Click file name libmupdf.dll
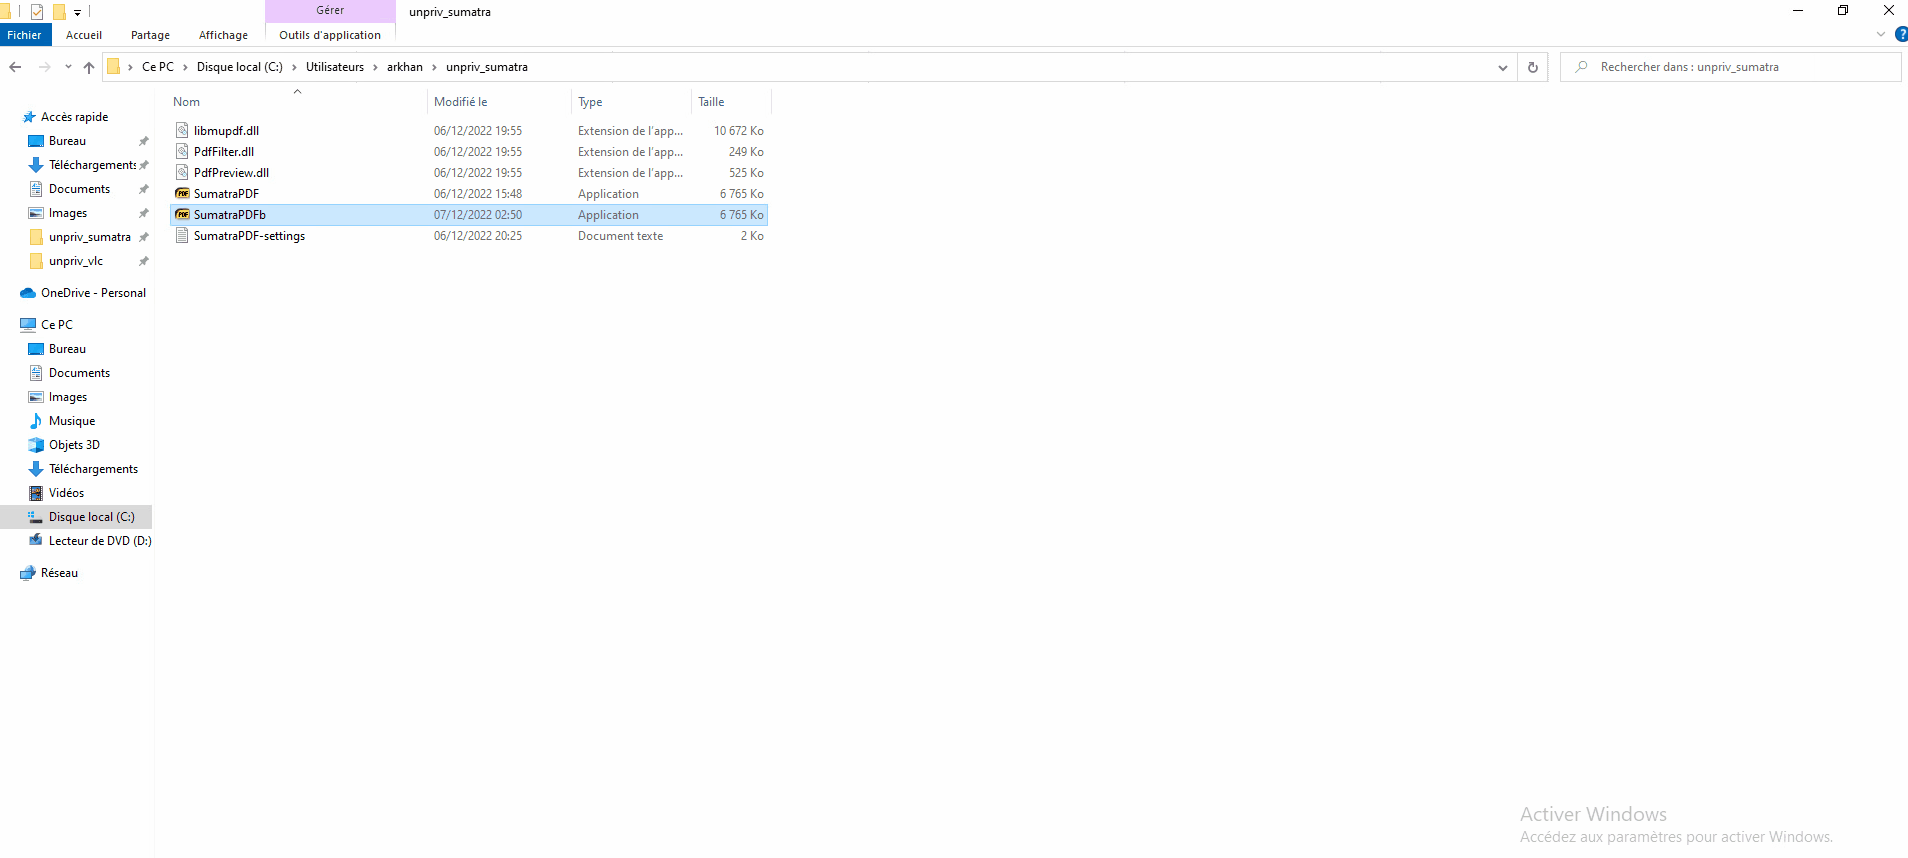Screen dimensions: 1908x858 click(x=226, y=131)
